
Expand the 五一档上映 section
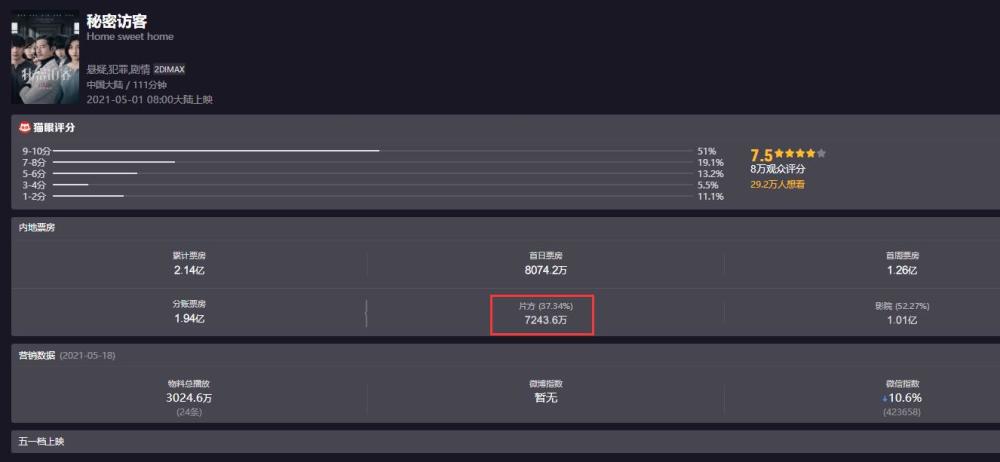42,441
